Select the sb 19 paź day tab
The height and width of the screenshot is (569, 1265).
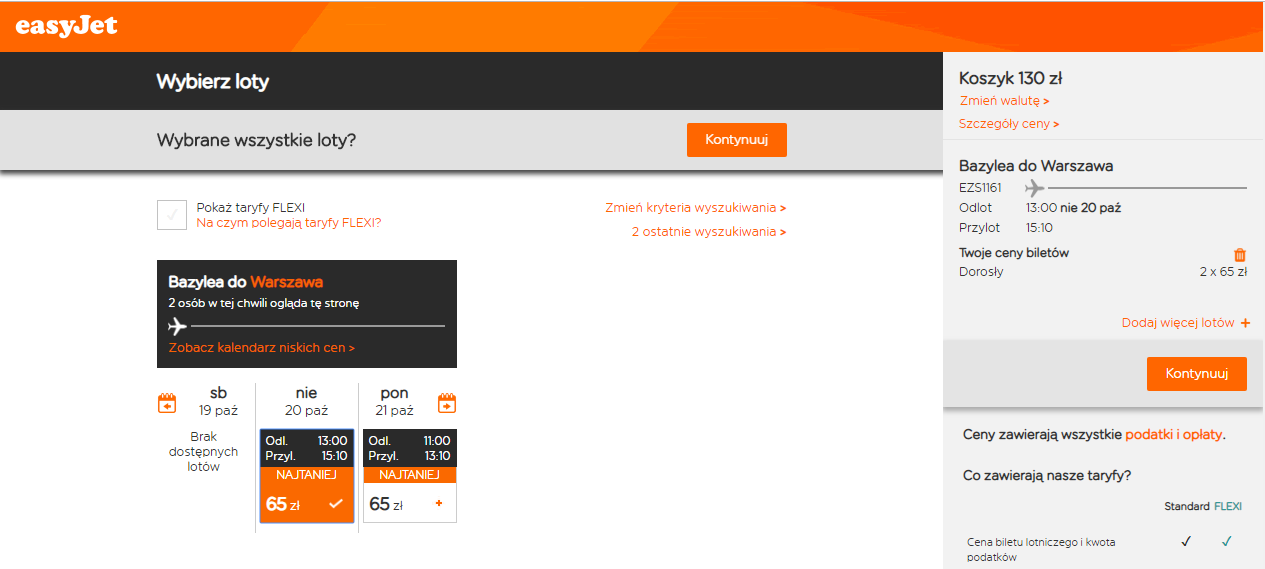coord(218,402)
